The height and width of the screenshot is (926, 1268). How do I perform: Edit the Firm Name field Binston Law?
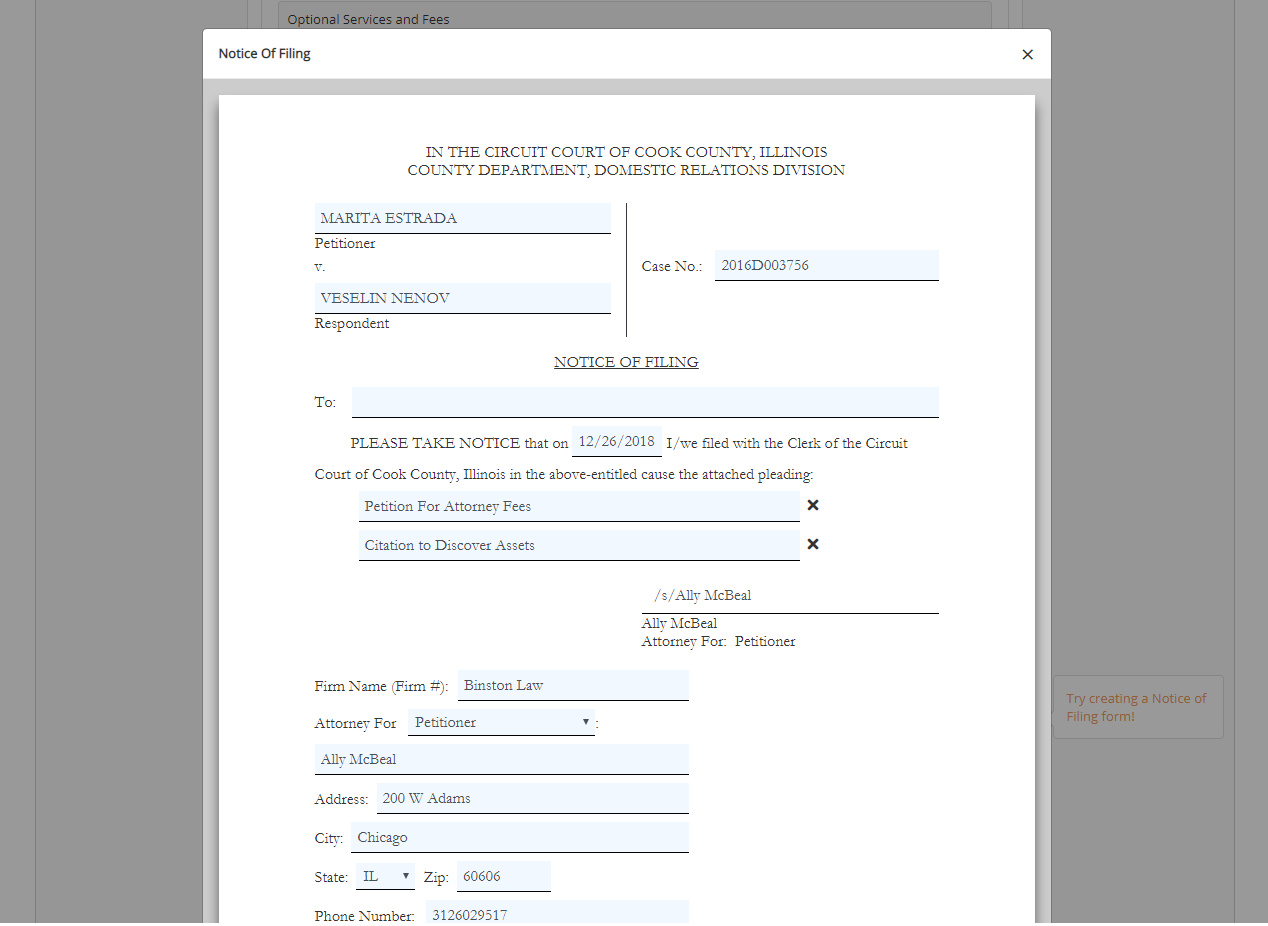(573, 685)
